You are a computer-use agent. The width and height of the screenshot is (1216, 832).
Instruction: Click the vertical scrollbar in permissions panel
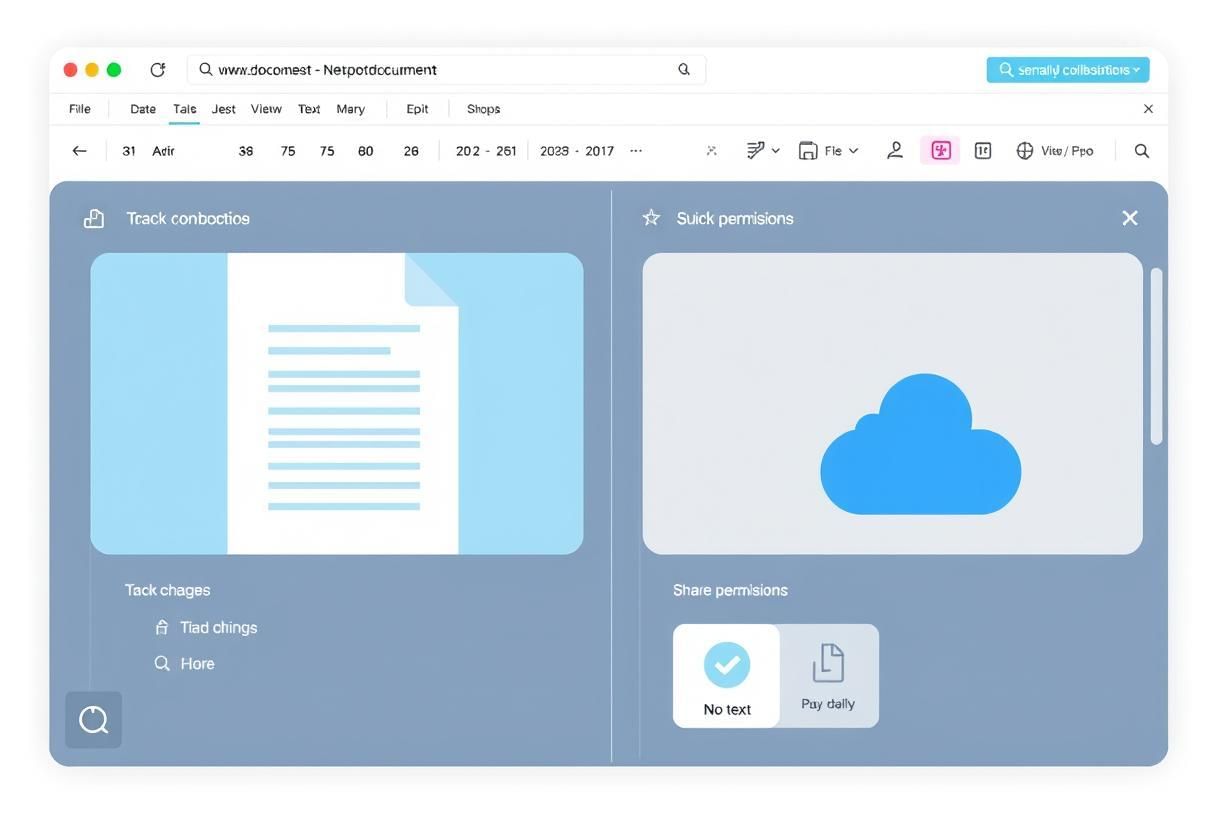point(1156,356)
